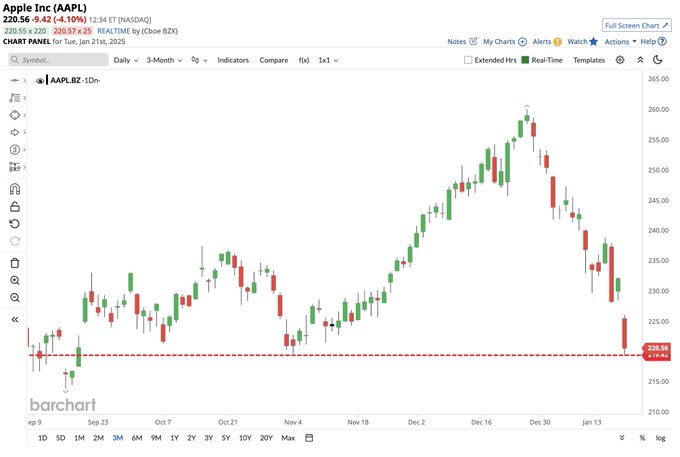
Task: Redo the chart change
Action: click(15, 241)
